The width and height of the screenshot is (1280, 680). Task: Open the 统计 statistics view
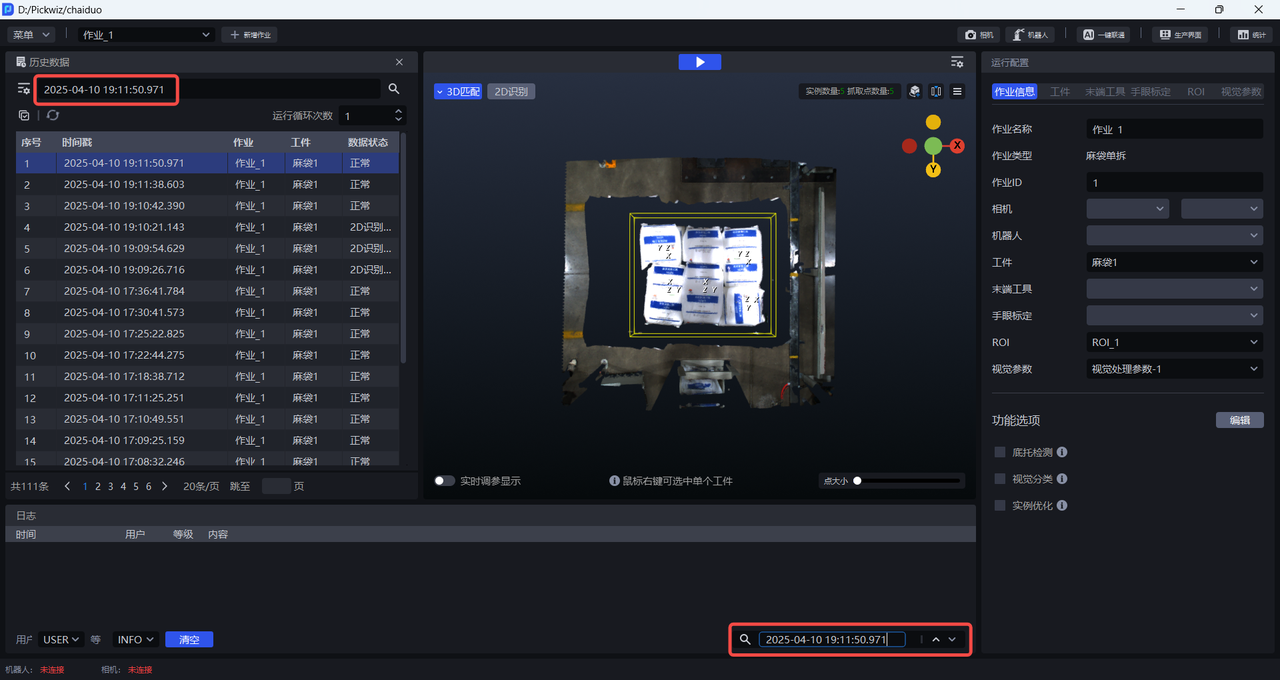pos(1251,34)
